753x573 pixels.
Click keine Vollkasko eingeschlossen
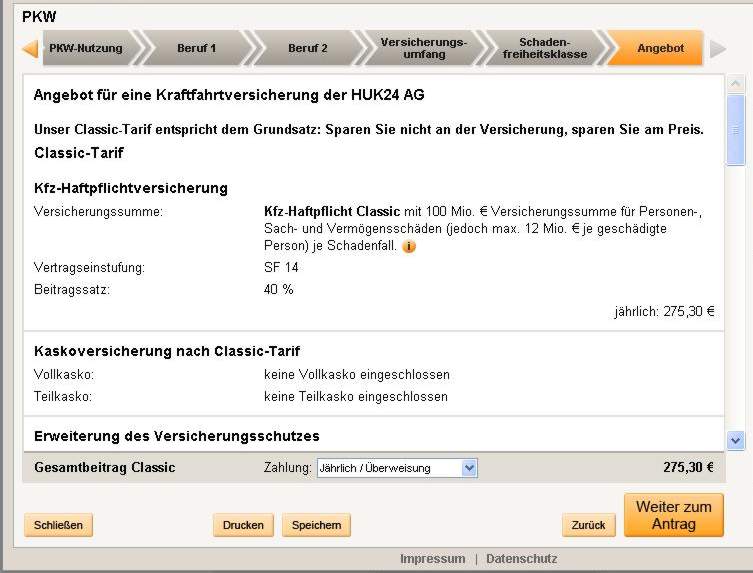(357, 375)
